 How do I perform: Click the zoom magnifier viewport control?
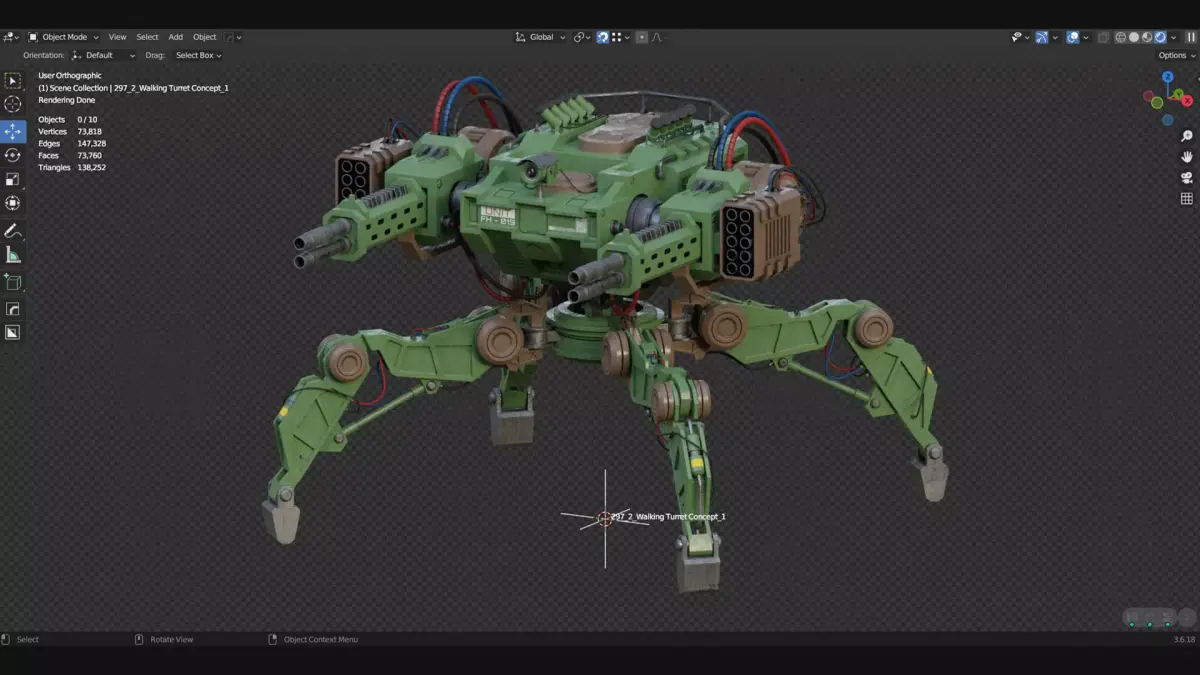pyautogui.click(x=1187, y=136)
